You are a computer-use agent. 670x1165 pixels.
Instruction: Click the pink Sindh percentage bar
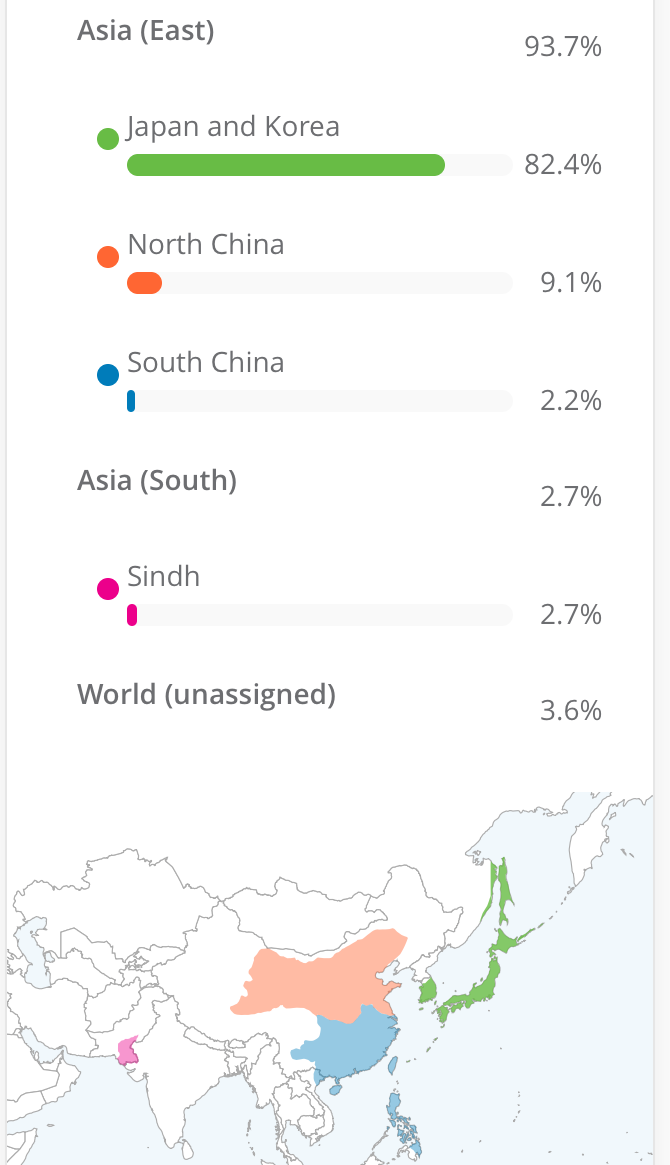[131, 615]
